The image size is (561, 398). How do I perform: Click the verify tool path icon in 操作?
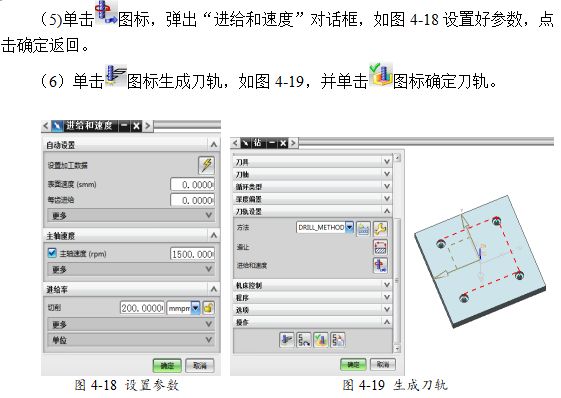(x=321, y=340)
